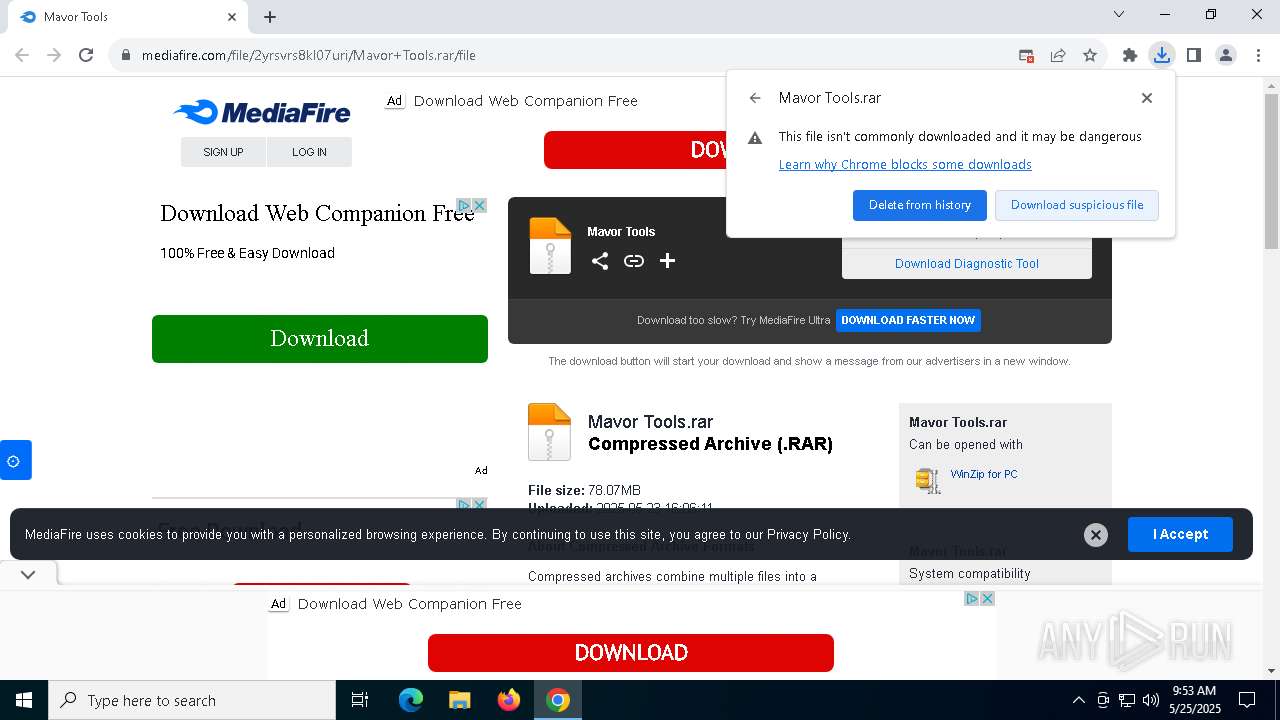Copy link with the chain icon
This screenshot has height=720, width=1280.
[634, 261]
